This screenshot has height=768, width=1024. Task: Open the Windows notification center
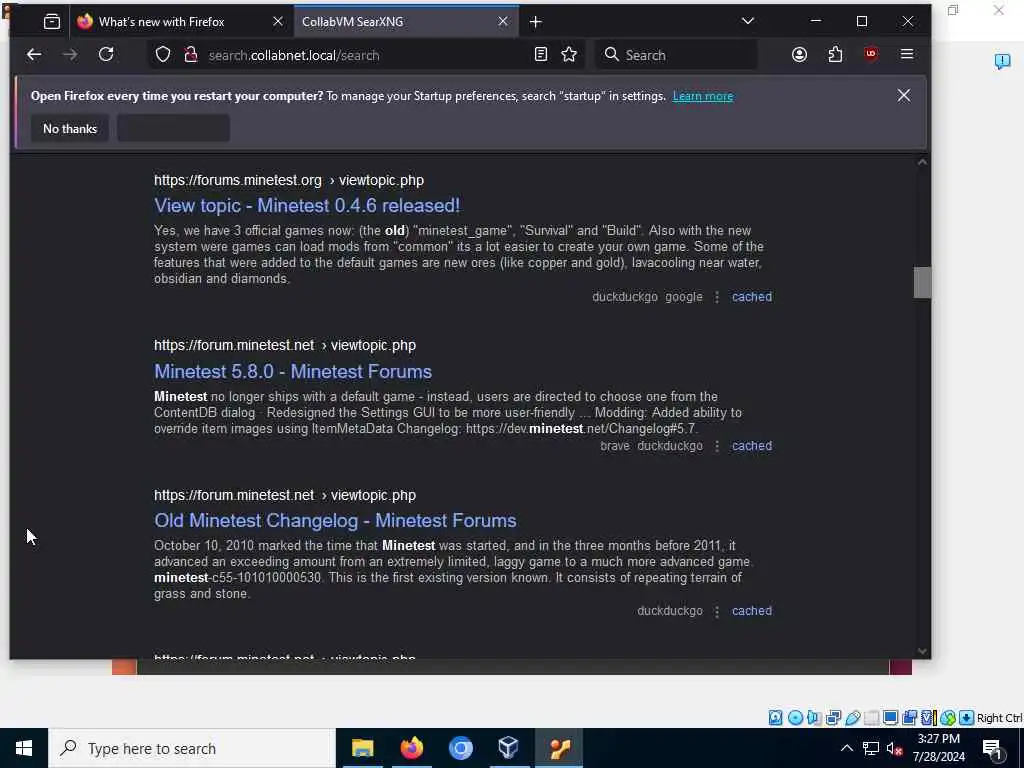993,749
